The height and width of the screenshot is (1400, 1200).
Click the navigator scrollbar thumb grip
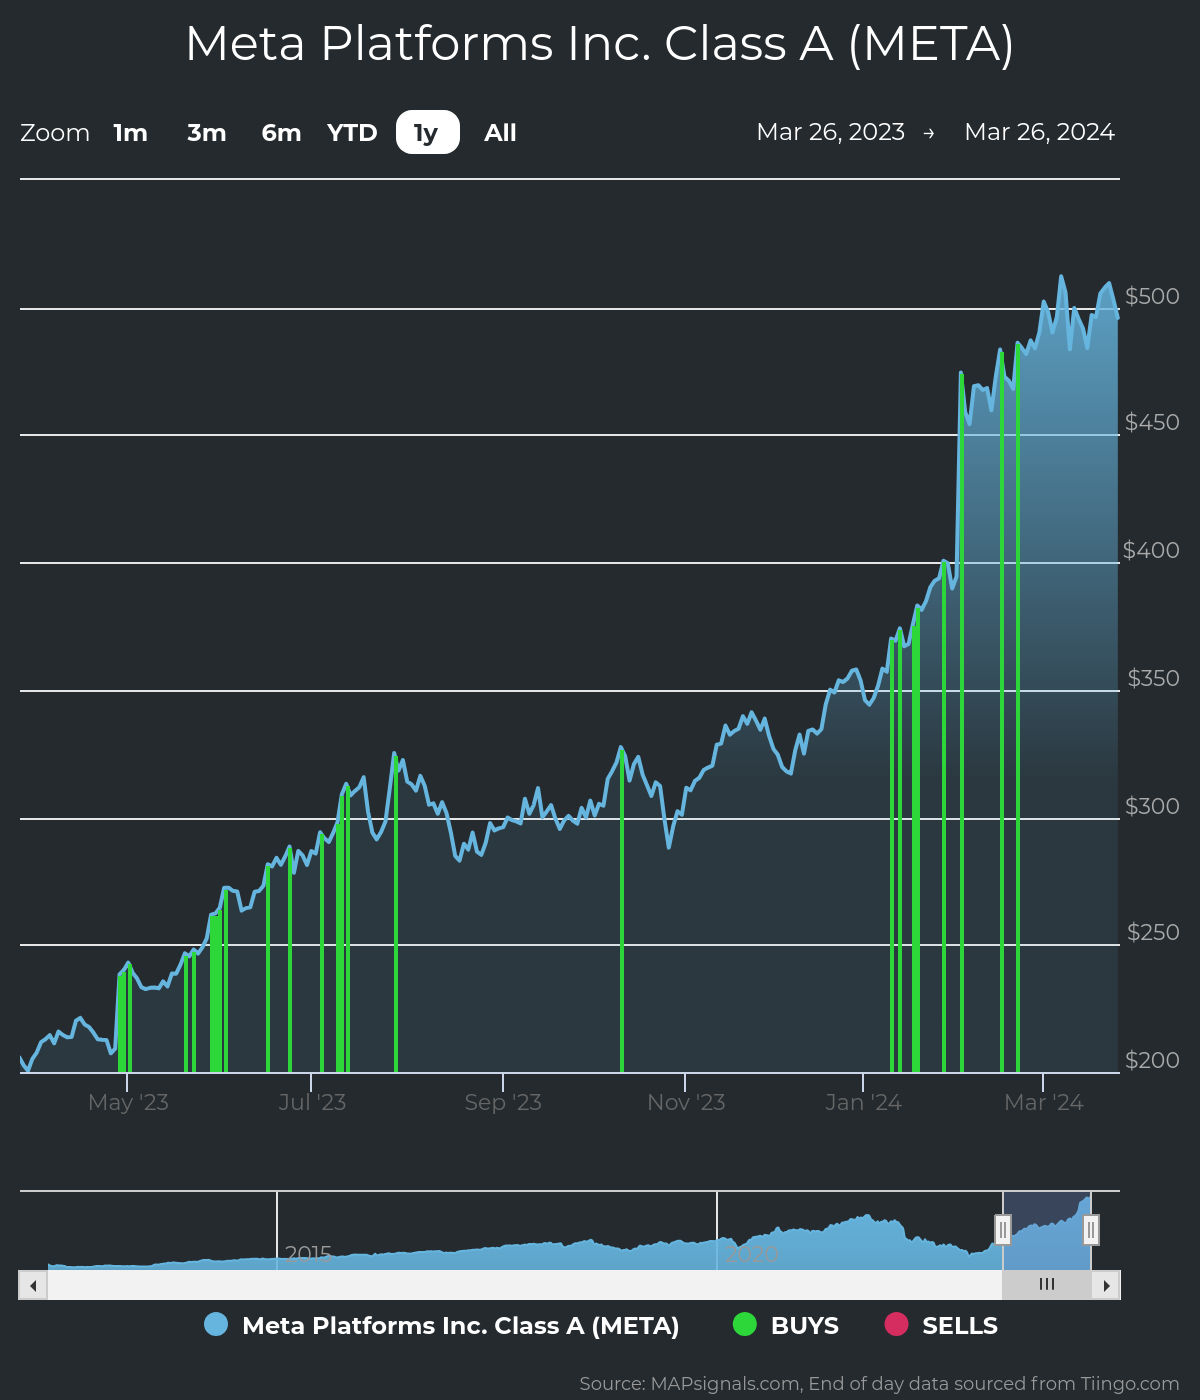1047,1285
